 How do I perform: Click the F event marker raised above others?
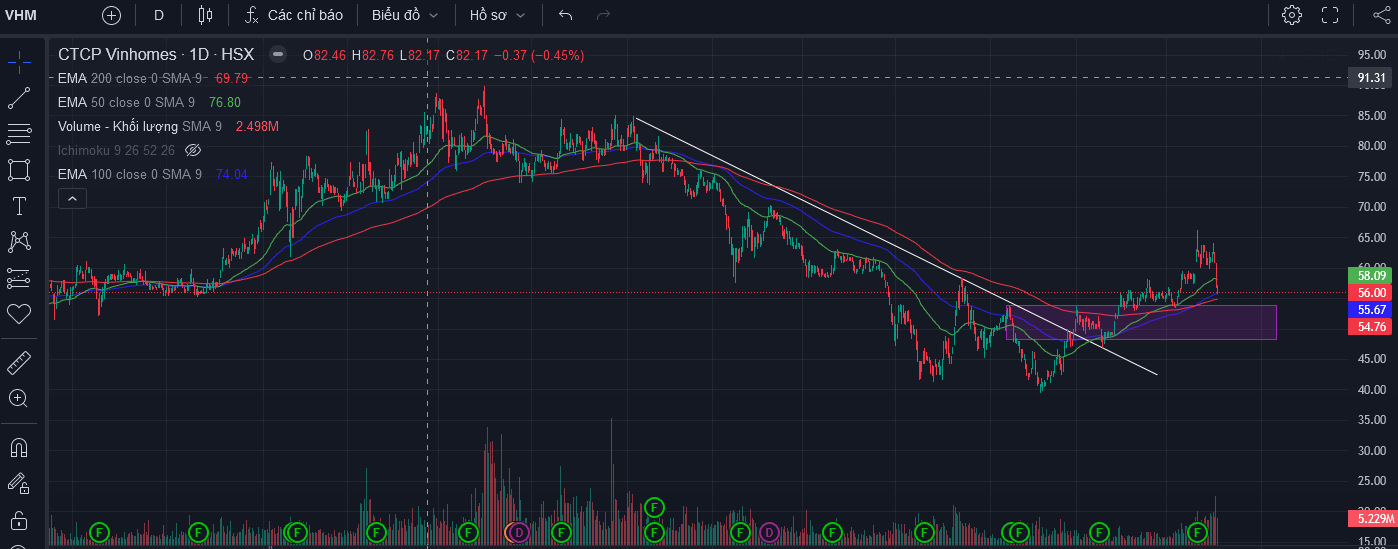pyautogui.click(x=654, y=507)
